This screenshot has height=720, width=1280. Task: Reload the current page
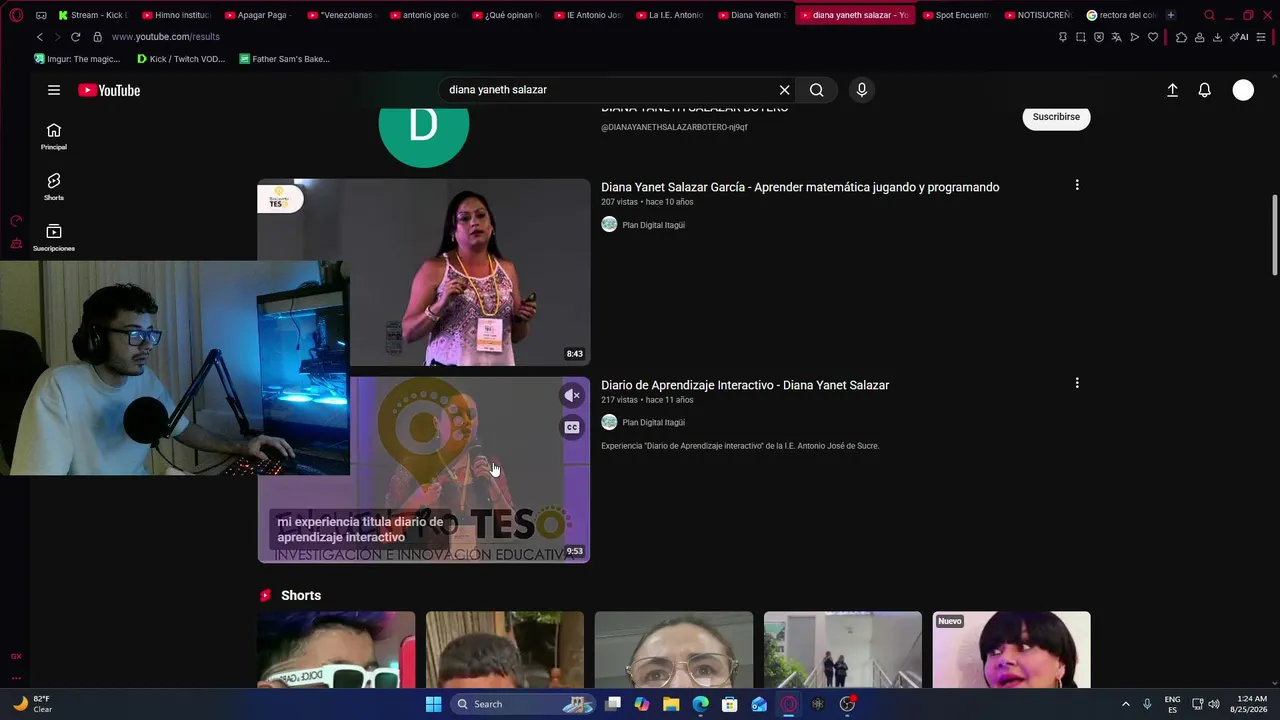[75, 37]
